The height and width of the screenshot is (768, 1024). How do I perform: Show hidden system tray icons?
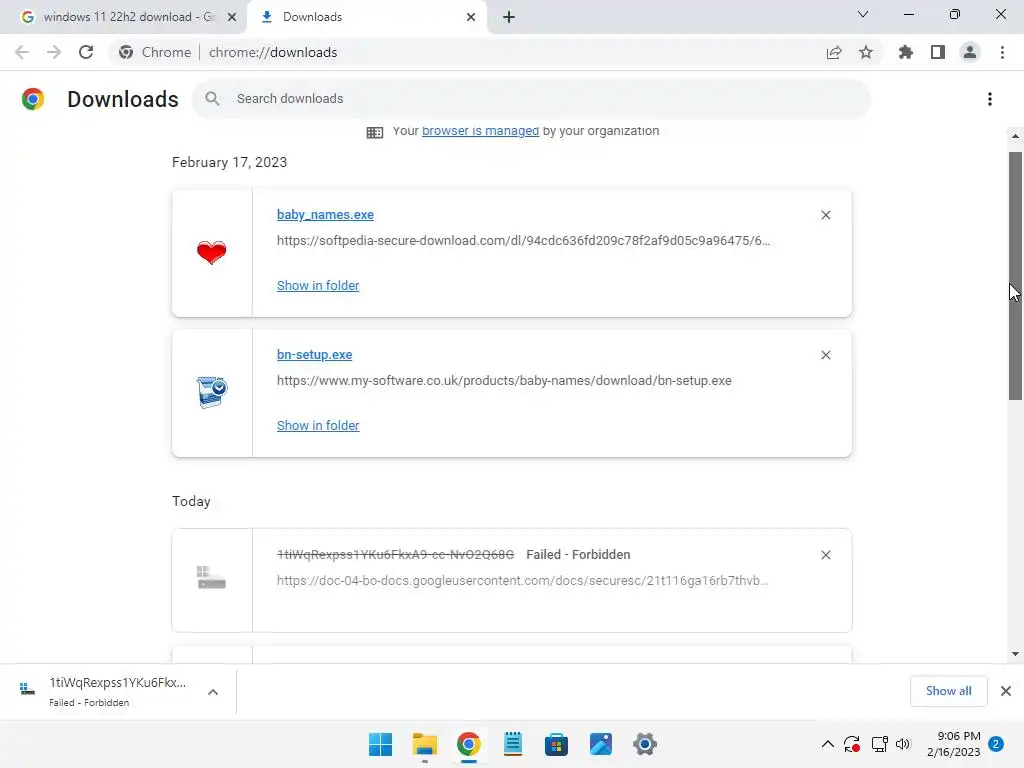827,744
